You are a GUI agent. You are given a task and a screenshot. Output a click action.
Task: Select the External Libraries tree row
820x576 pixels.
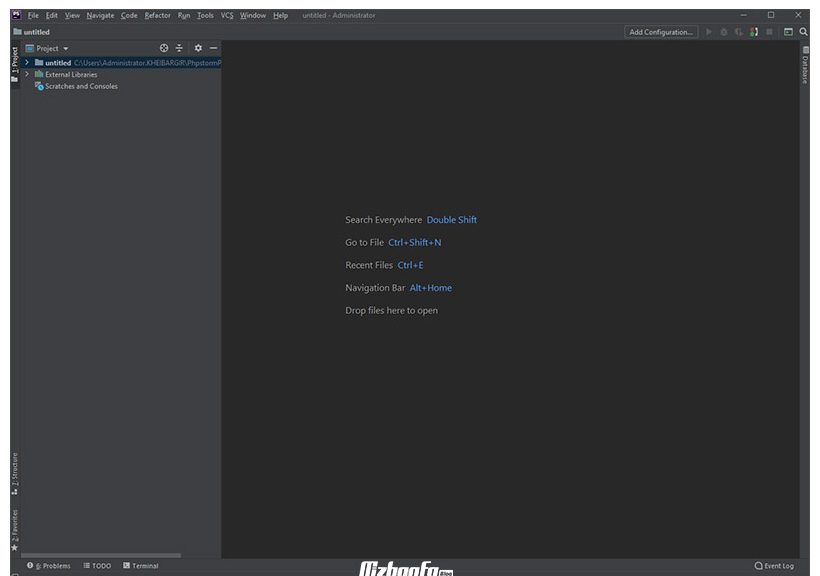point(121,74)
